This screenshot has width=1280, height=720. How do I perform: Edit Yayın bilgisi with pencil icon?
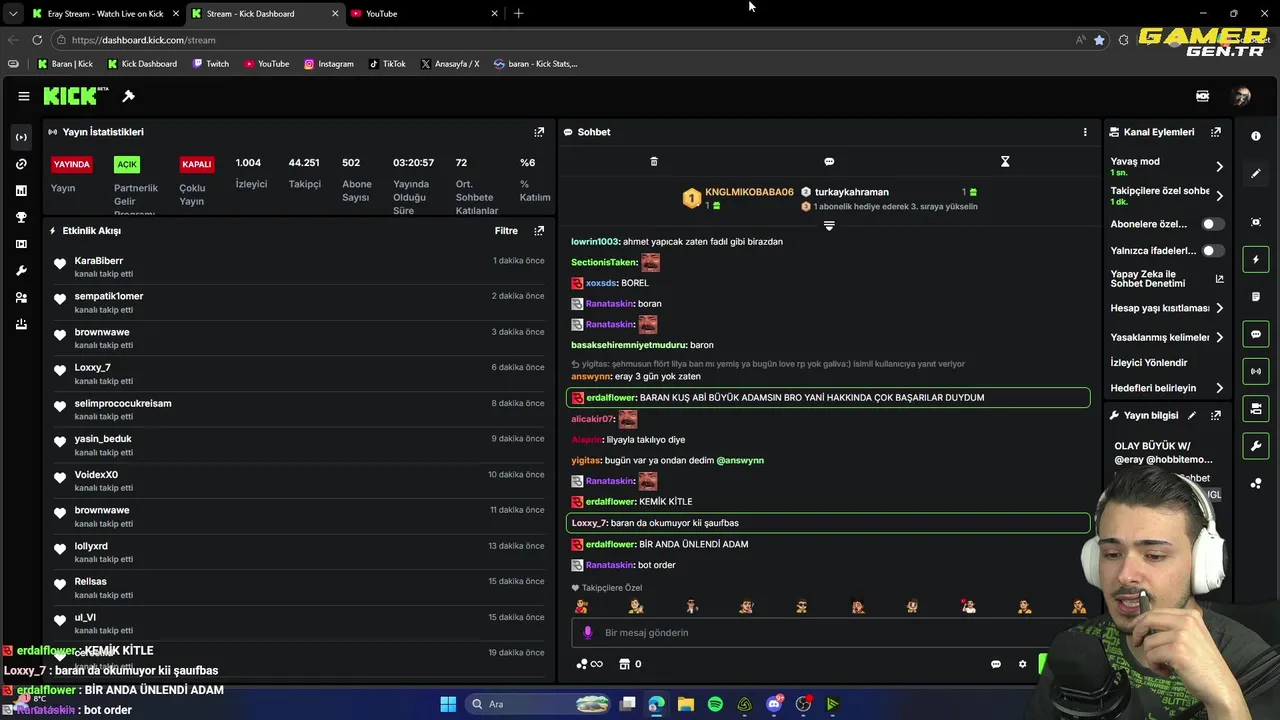[x=1192, y=415]
